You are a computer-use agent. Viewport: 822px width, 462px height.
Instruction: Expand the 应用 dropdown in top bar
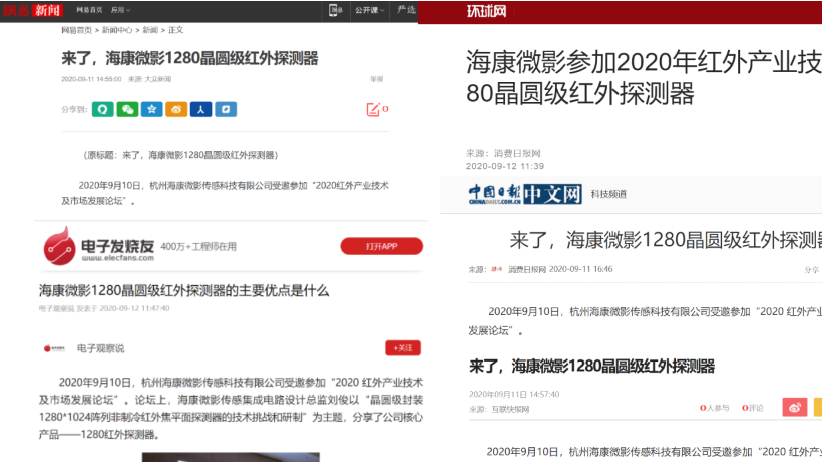tap(121, 10)
